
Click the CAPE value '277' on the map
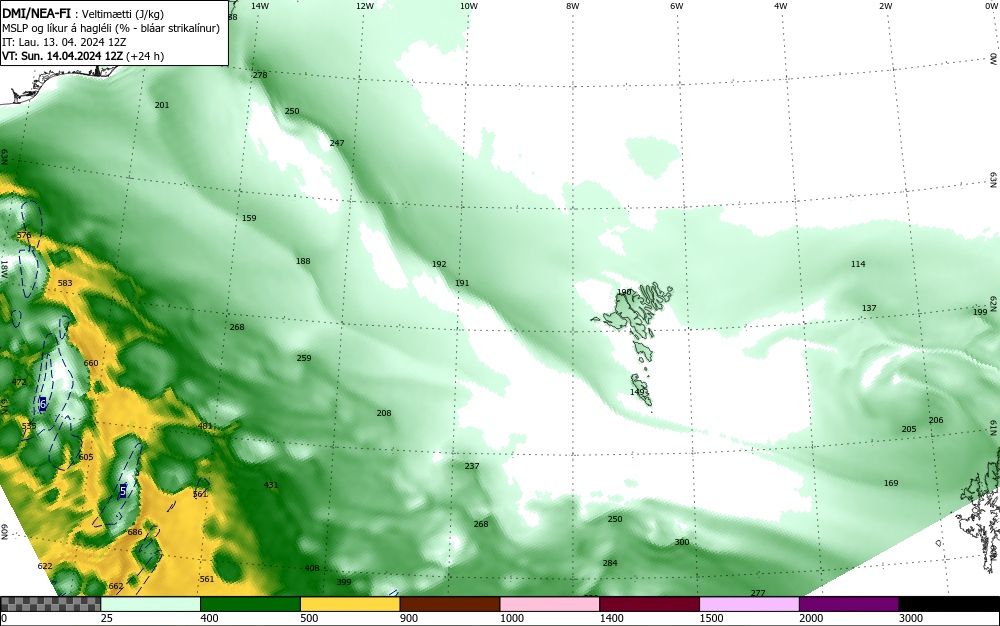click(x=758, y=593)
